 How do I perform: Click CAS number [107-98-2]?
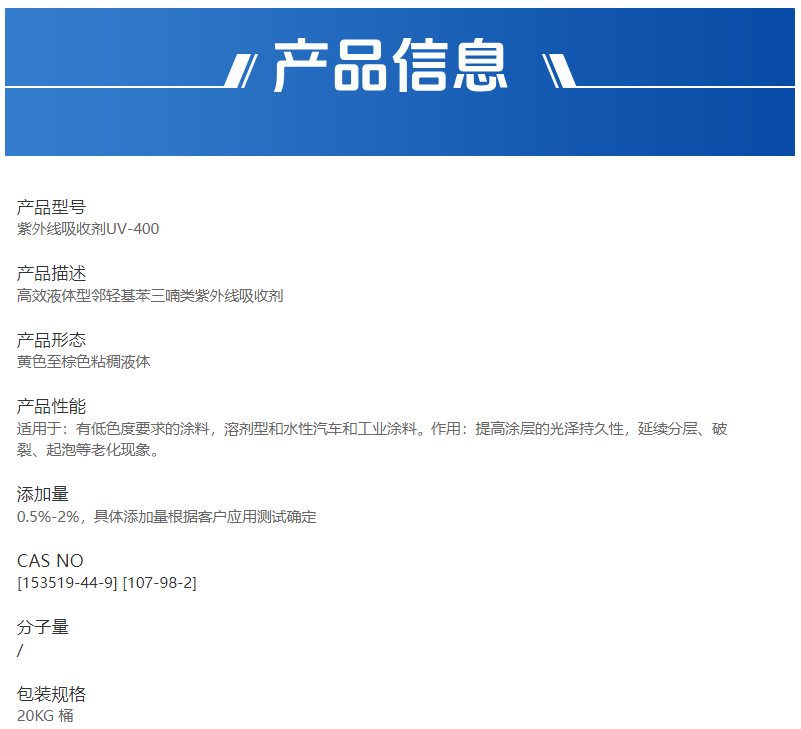click(x=159, y=583)
